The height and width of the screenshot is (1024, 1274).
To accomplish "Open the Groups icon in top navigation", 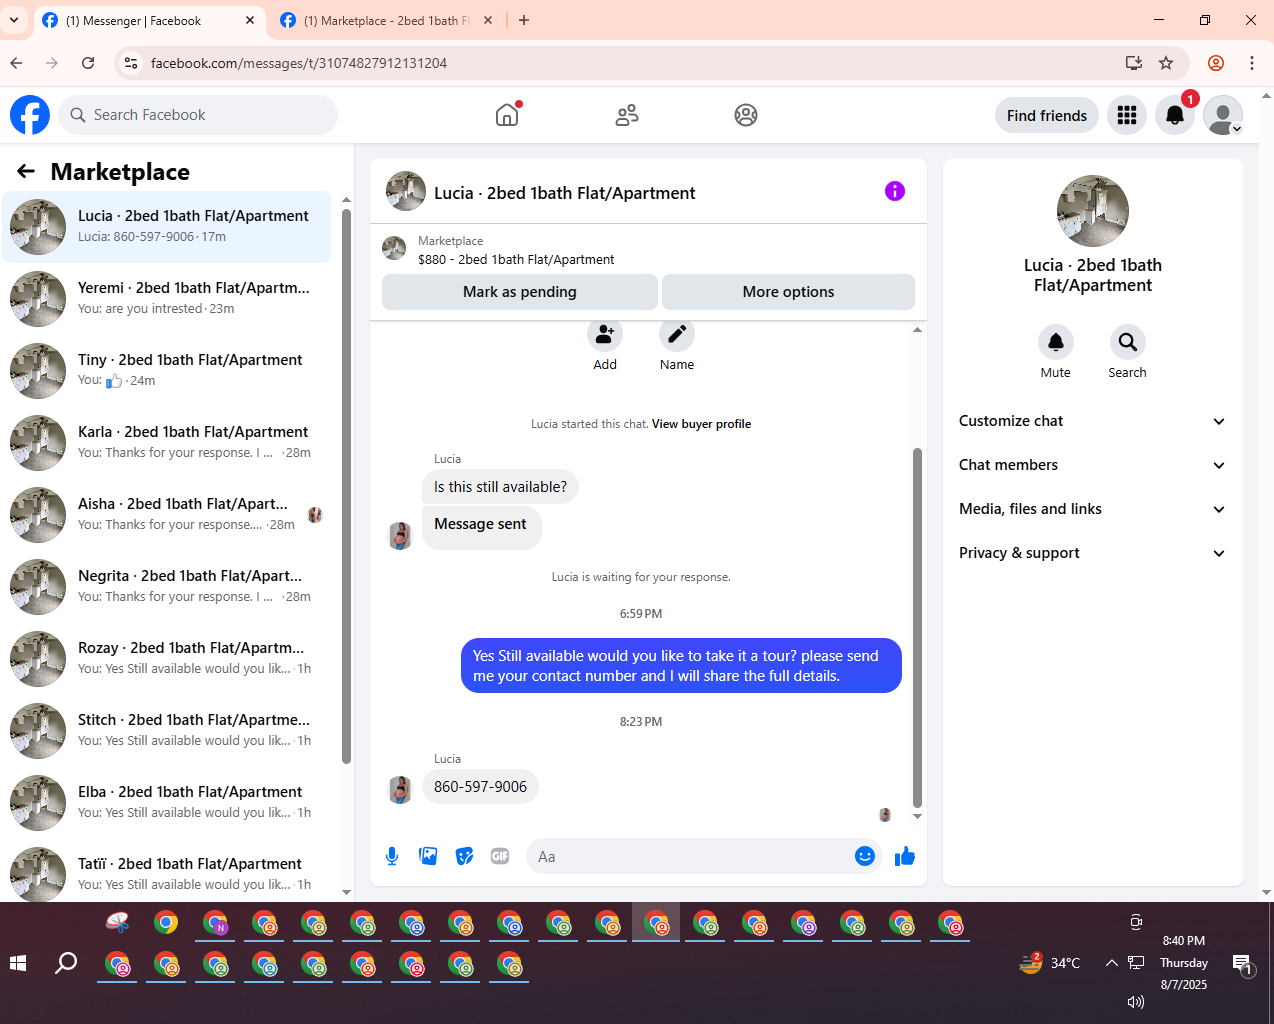I will 746,115.
